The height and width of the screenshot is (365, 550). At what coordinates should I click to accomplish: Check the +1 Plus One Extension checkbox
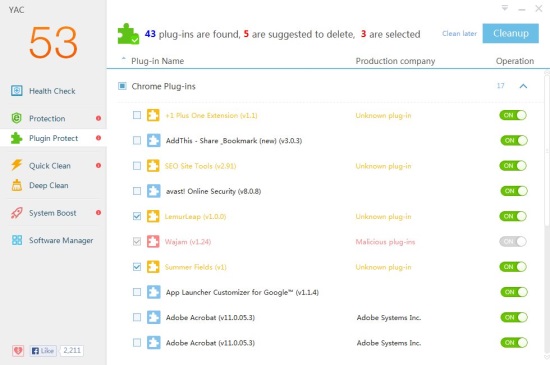pyautogui.click(x=137, y=115)
